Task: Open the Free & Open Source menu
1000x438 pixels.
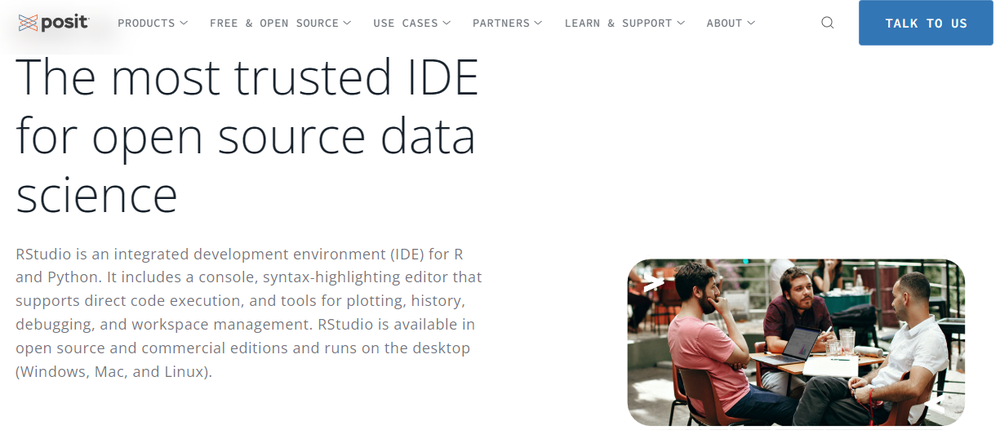Action: click(x=281, y=23)
